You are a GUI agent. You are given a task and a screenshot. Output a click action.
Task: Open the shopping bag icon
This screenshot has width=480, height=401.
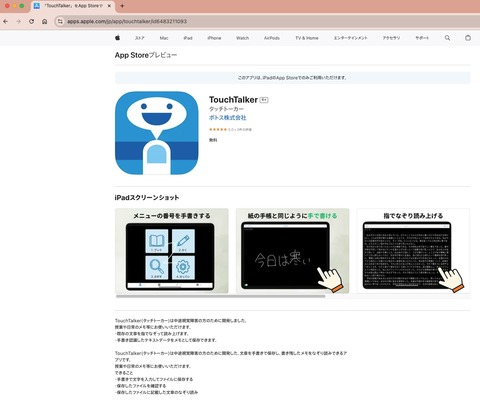click(468, 38)
